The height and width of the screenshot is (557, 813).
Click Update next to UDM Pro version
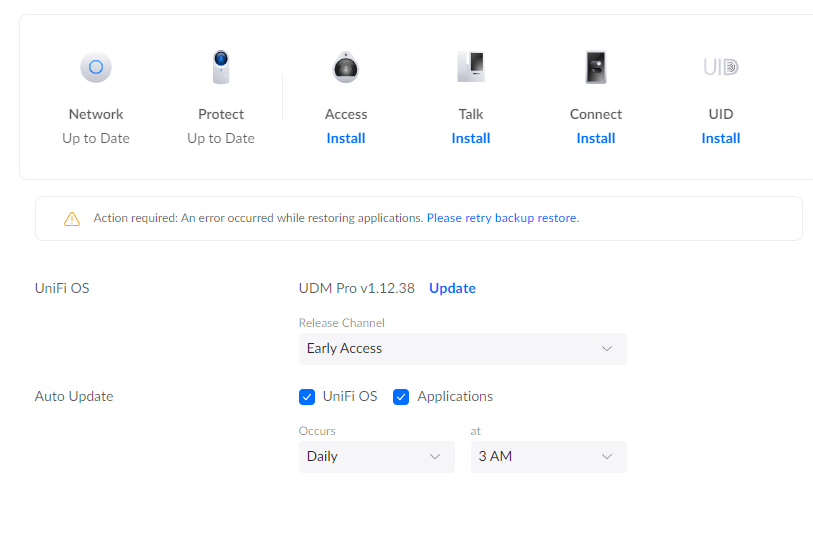pos(452,289)
